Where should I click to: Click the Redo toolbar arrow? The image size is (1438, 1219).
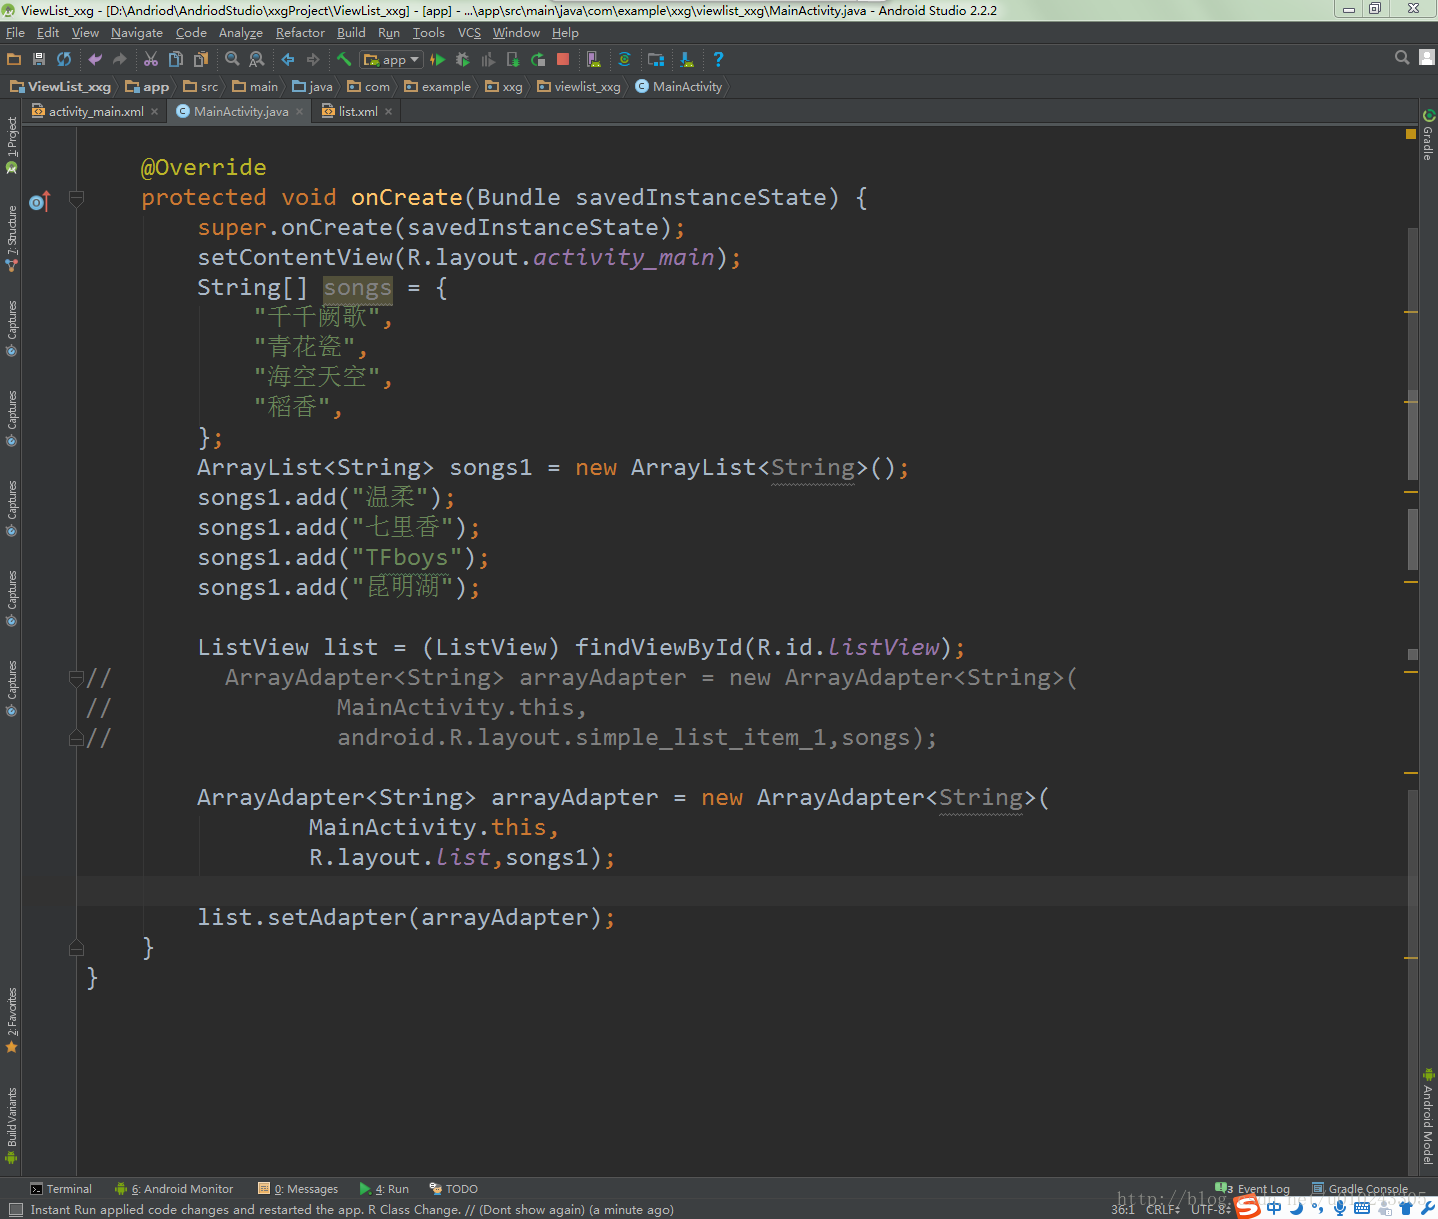120,59
